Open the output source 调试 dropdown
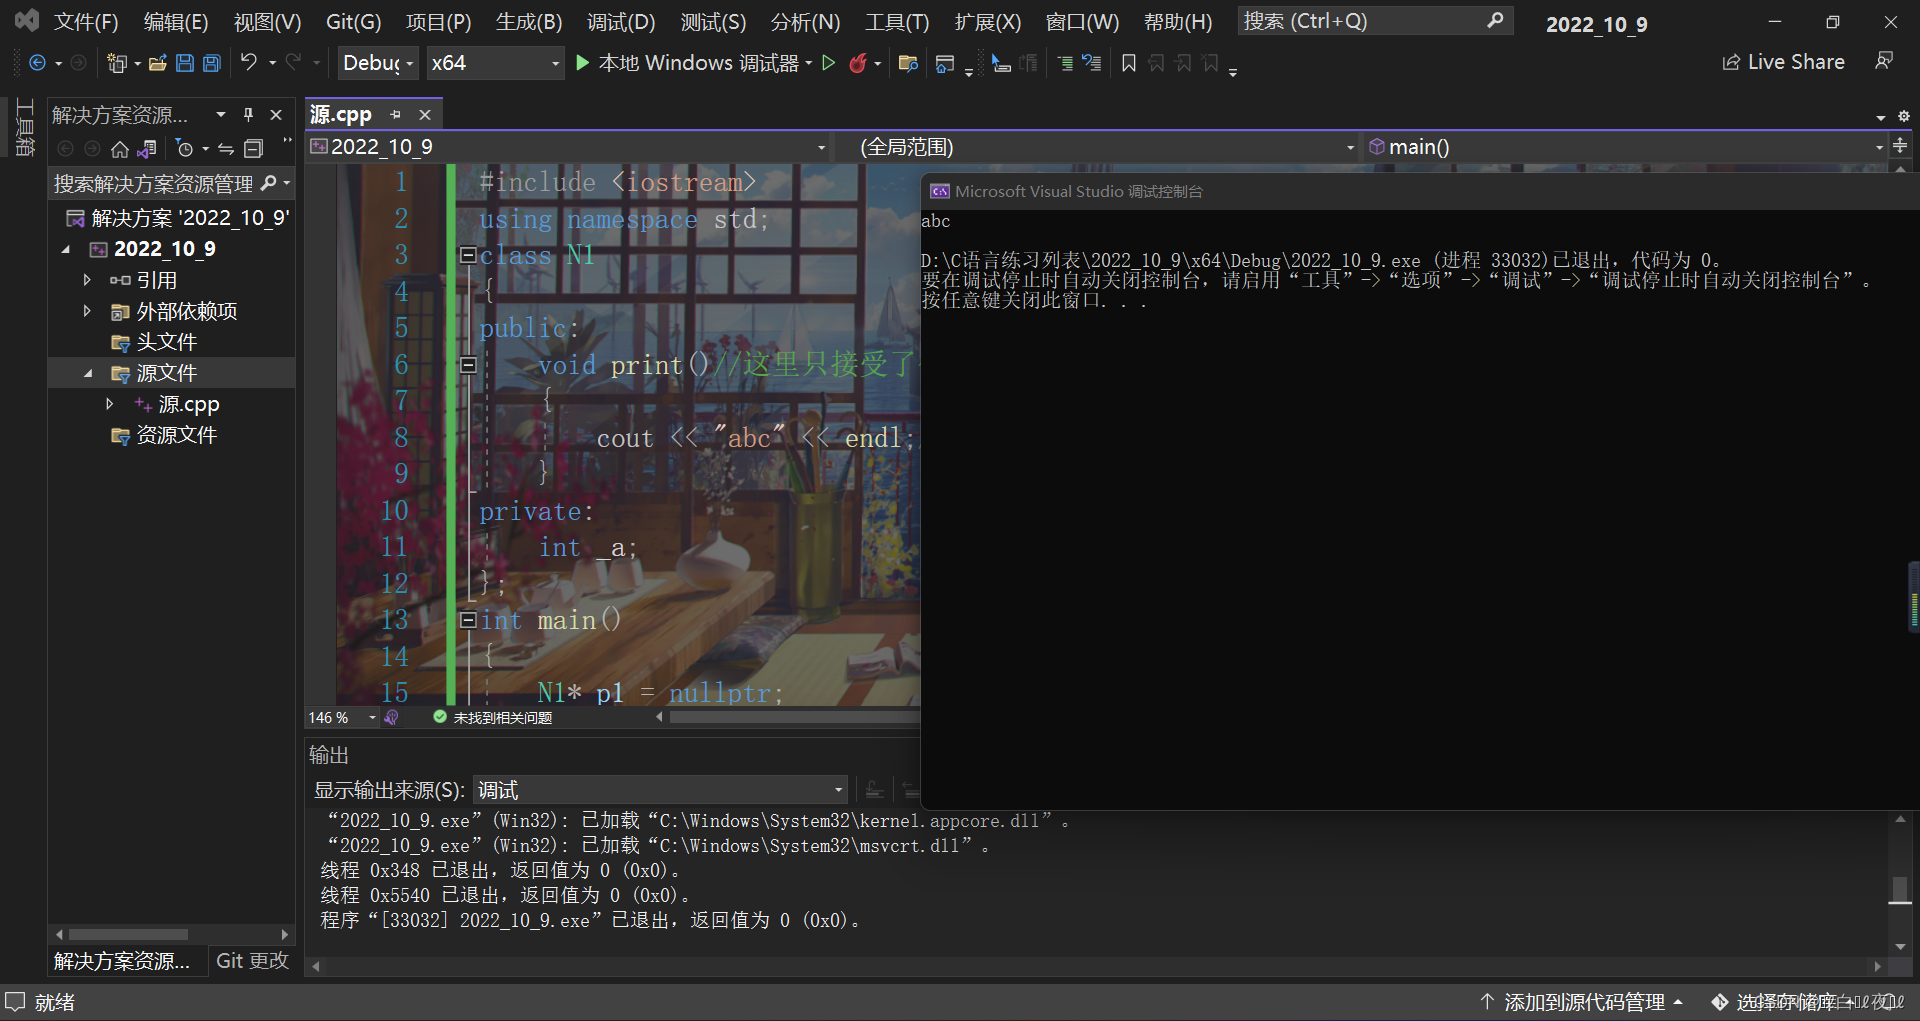The height and width of the screenshot is (1021, 1920). [x=660, y=790]
